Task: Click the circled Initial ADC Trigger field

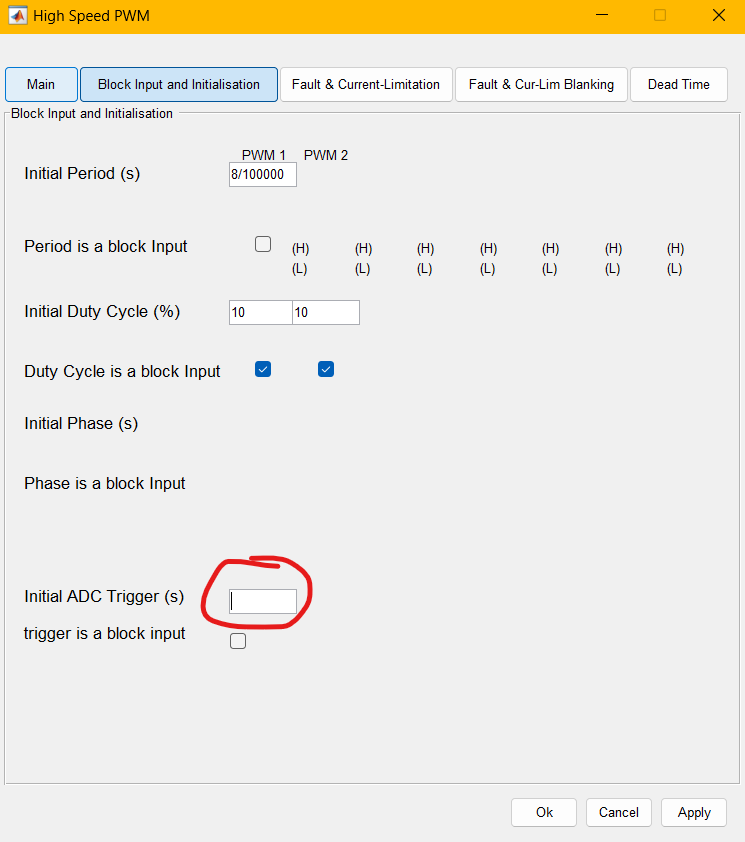Action: click(x=263, y=600)
